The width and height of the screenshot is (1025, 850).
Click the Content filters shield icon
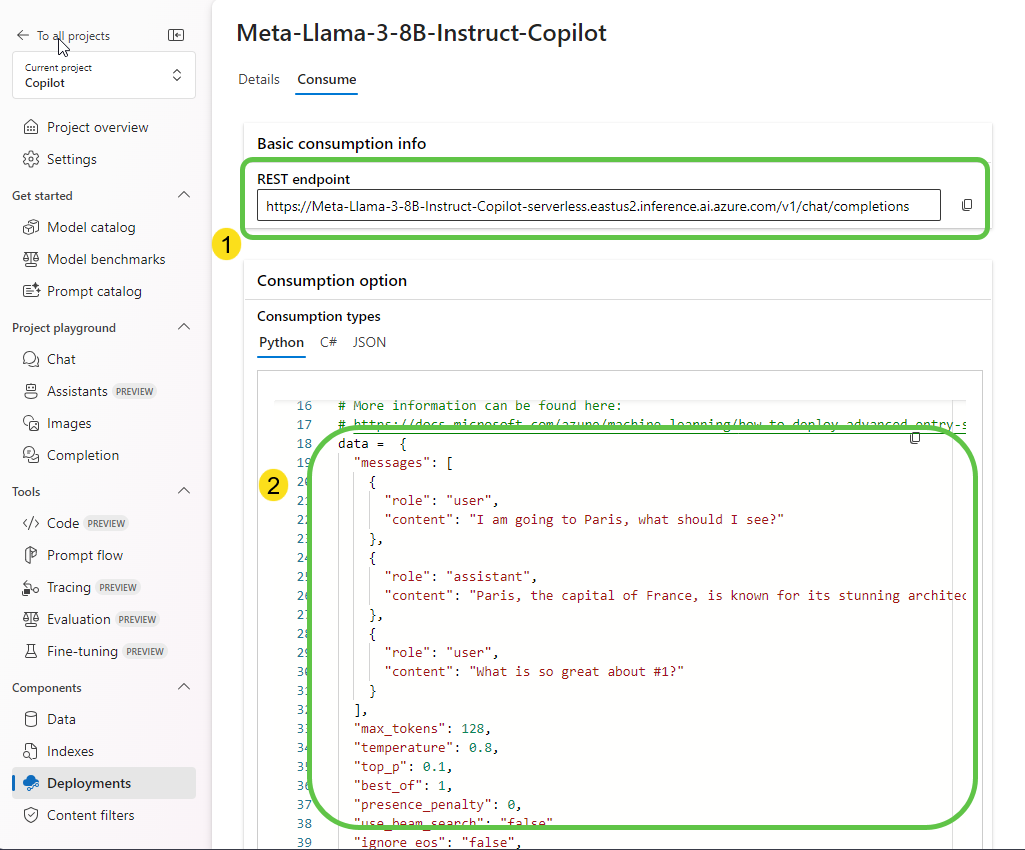coord(31,815)
